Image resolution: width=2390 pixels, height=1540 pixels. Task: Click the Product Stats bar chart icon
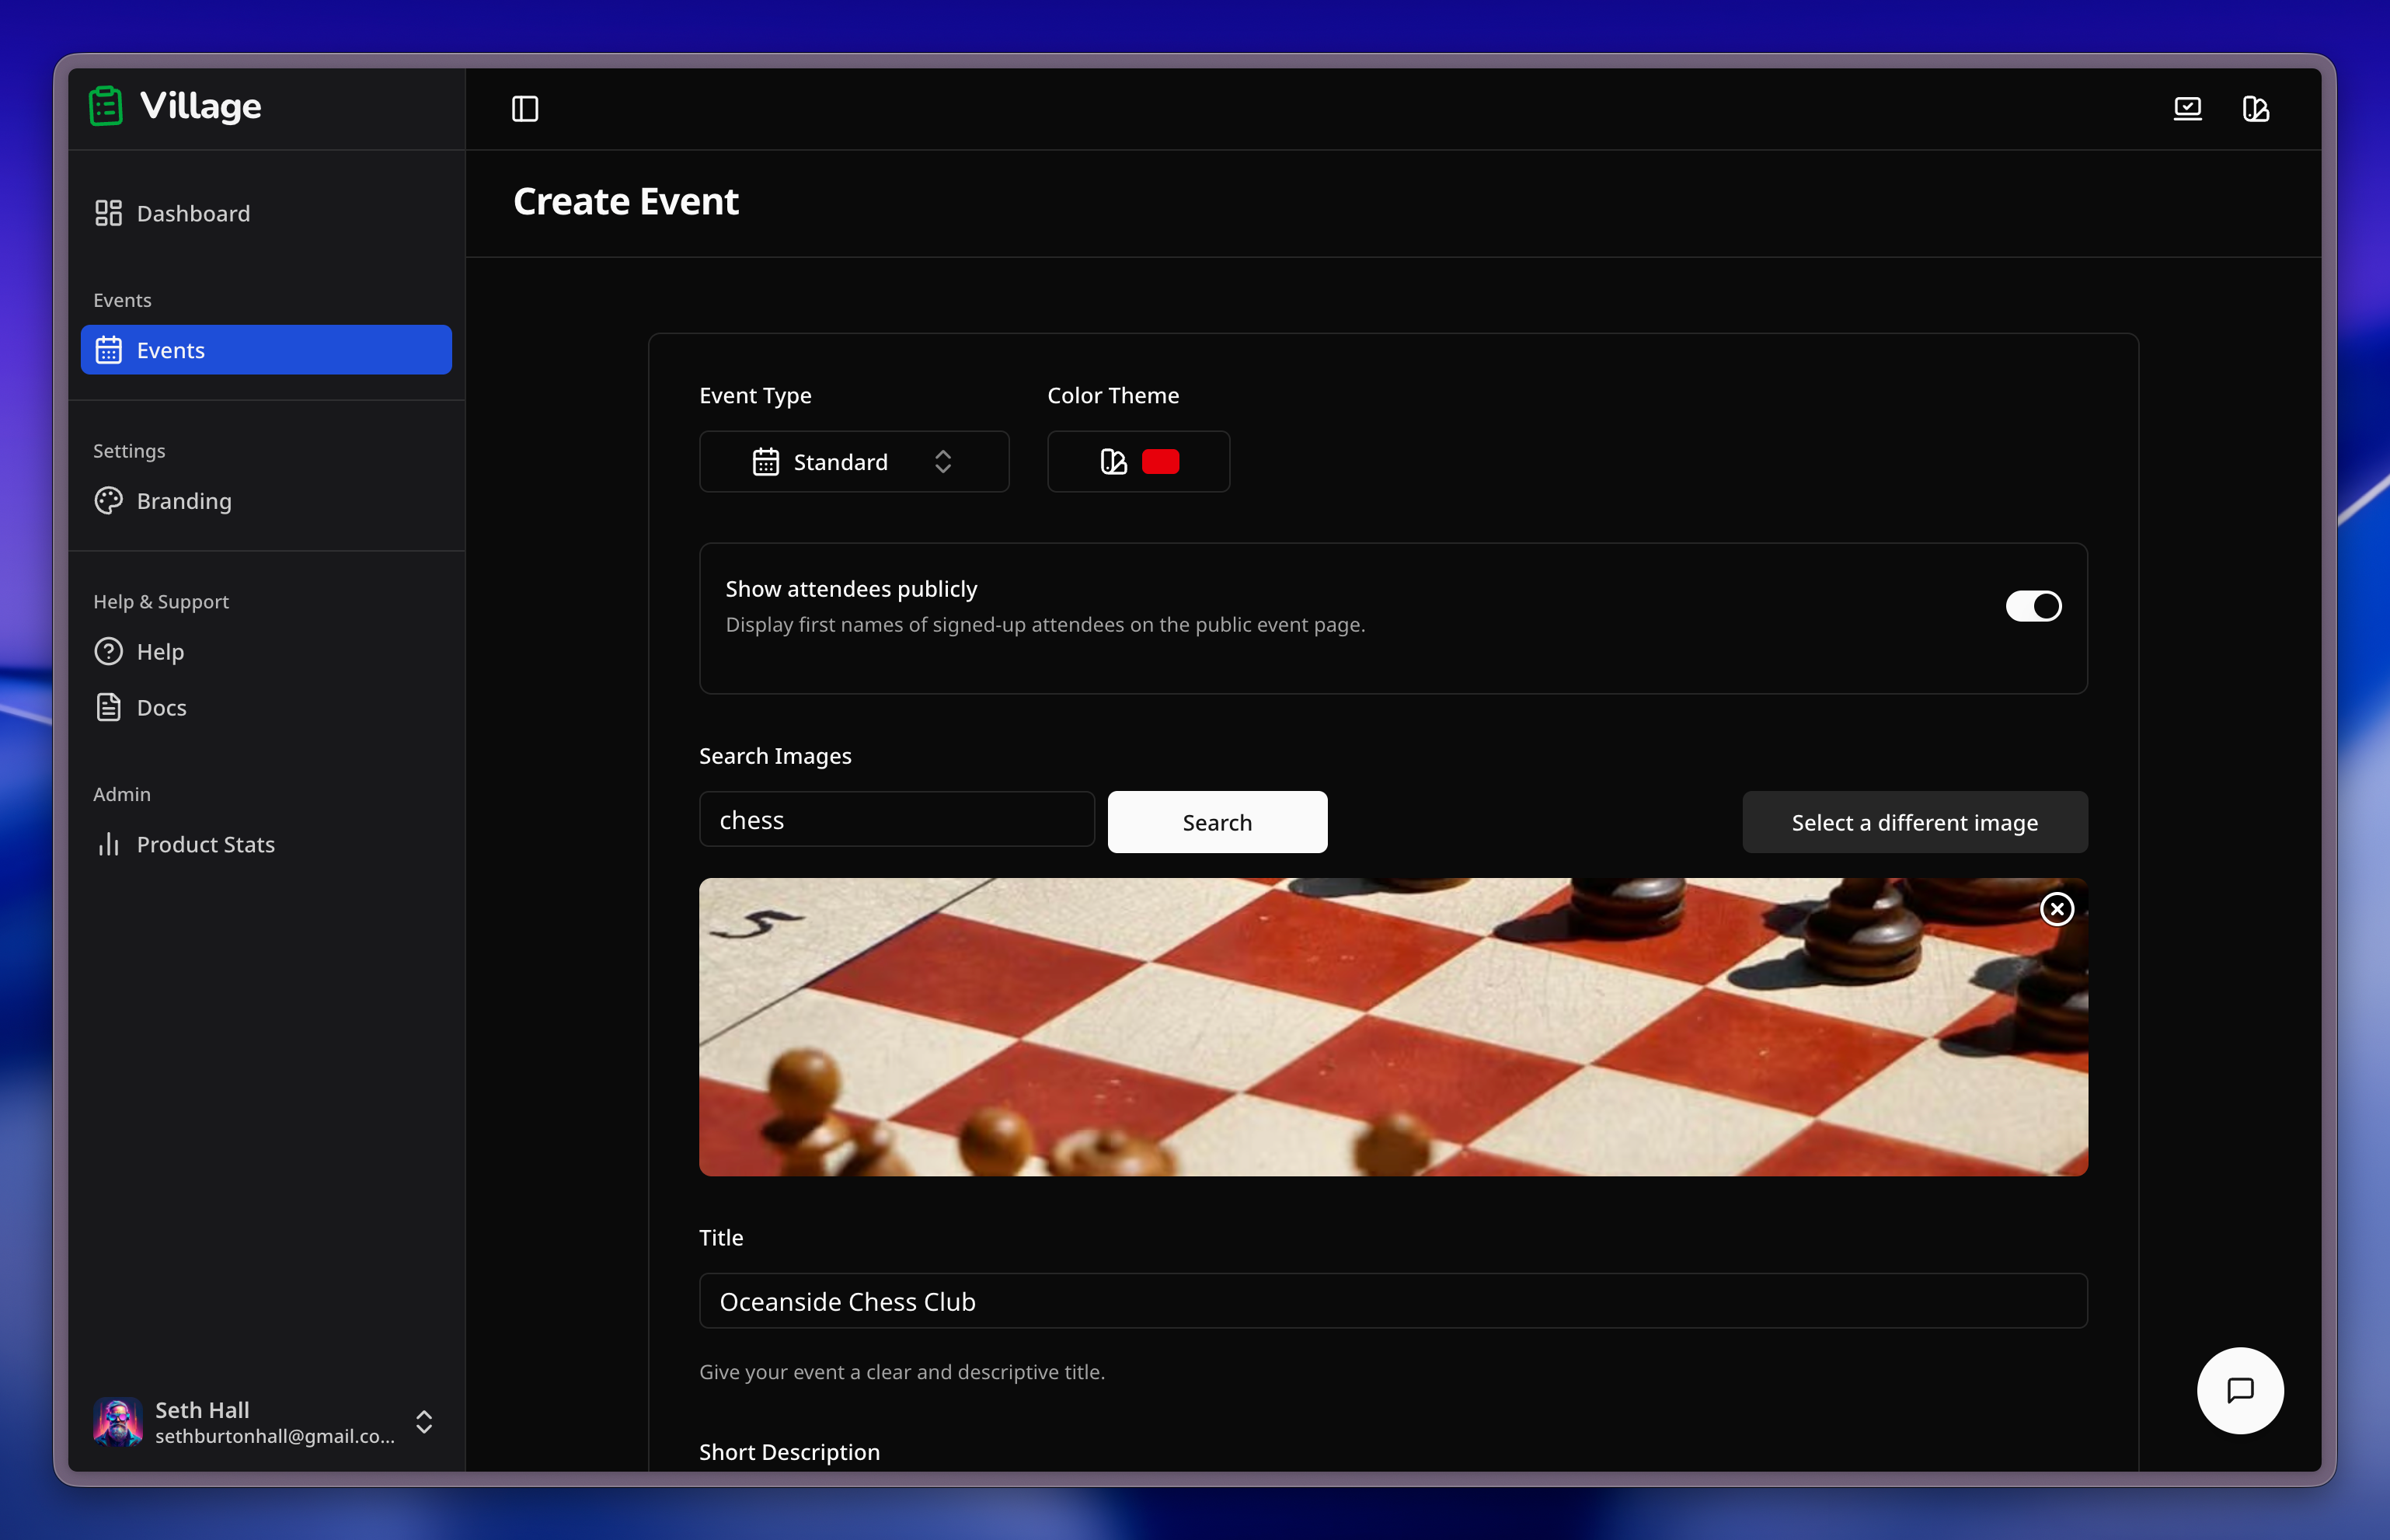pyautogui.click(x=109, y=845)
